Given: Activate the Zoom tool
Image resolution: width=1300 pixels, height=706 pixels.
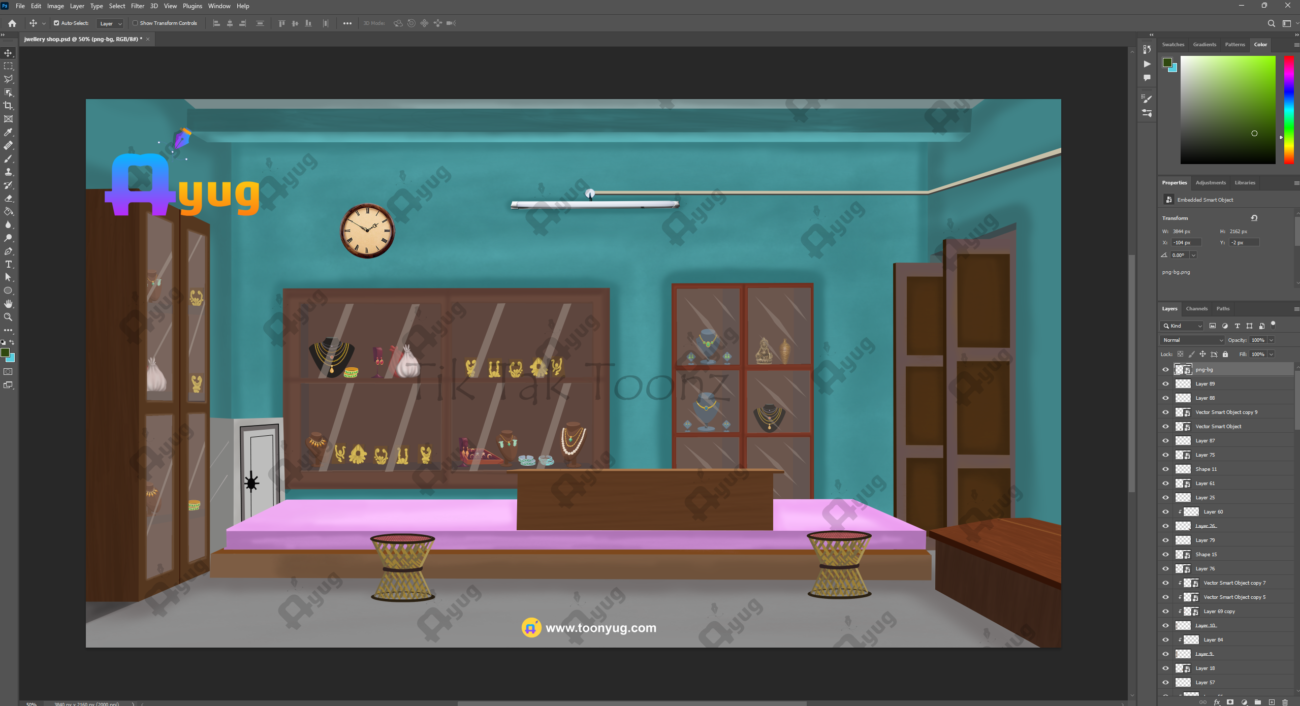Looking at the screenshot, I should [9, 317].
